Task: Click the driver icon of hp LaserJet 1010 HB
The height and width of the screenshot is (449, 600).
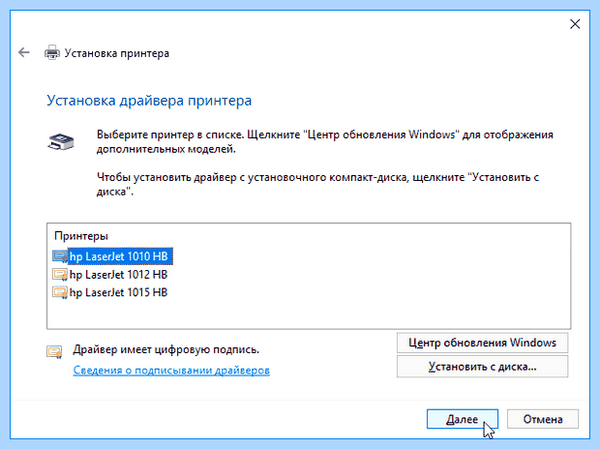Action: 60,256
